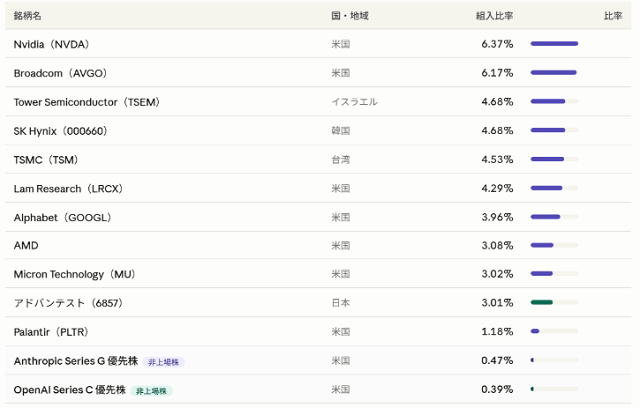Select Lam Research (LRCX) stock name
This screenshot has height=408, width=640.
[x=68, y=188]
